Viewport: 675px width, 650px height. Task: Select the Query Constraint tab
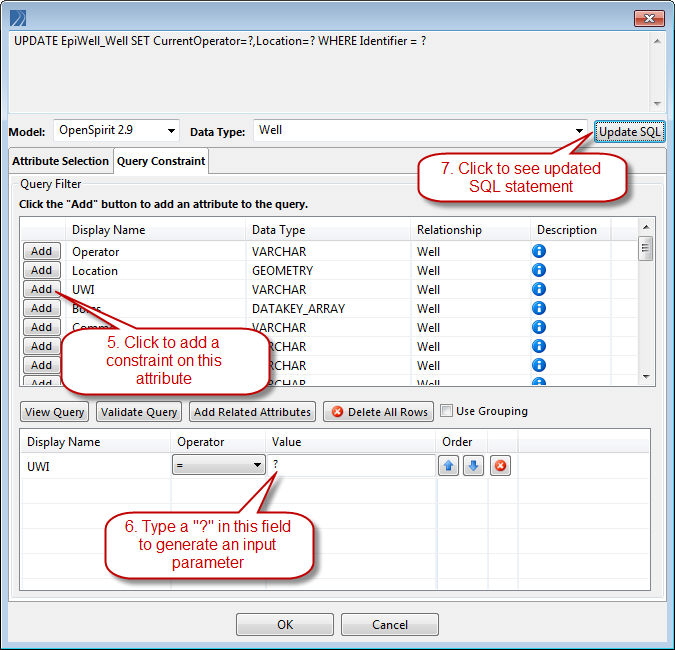pyautogui.click(x=161, y=161)
